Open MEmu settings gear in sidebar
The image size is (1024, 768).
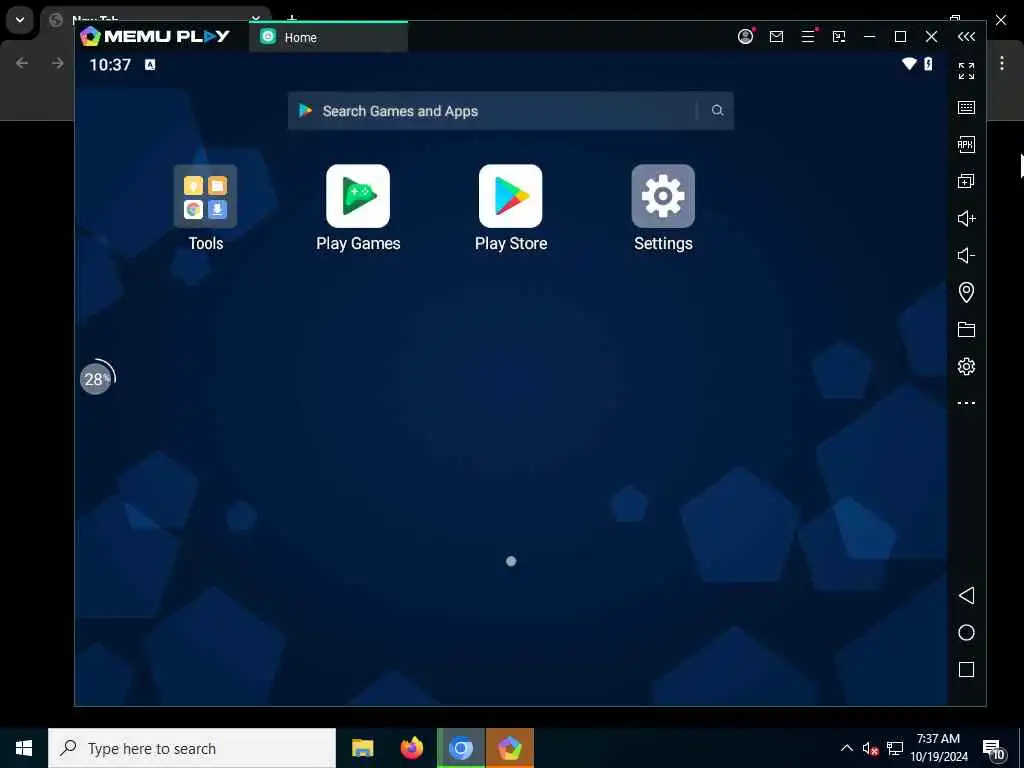coord(967,366)
